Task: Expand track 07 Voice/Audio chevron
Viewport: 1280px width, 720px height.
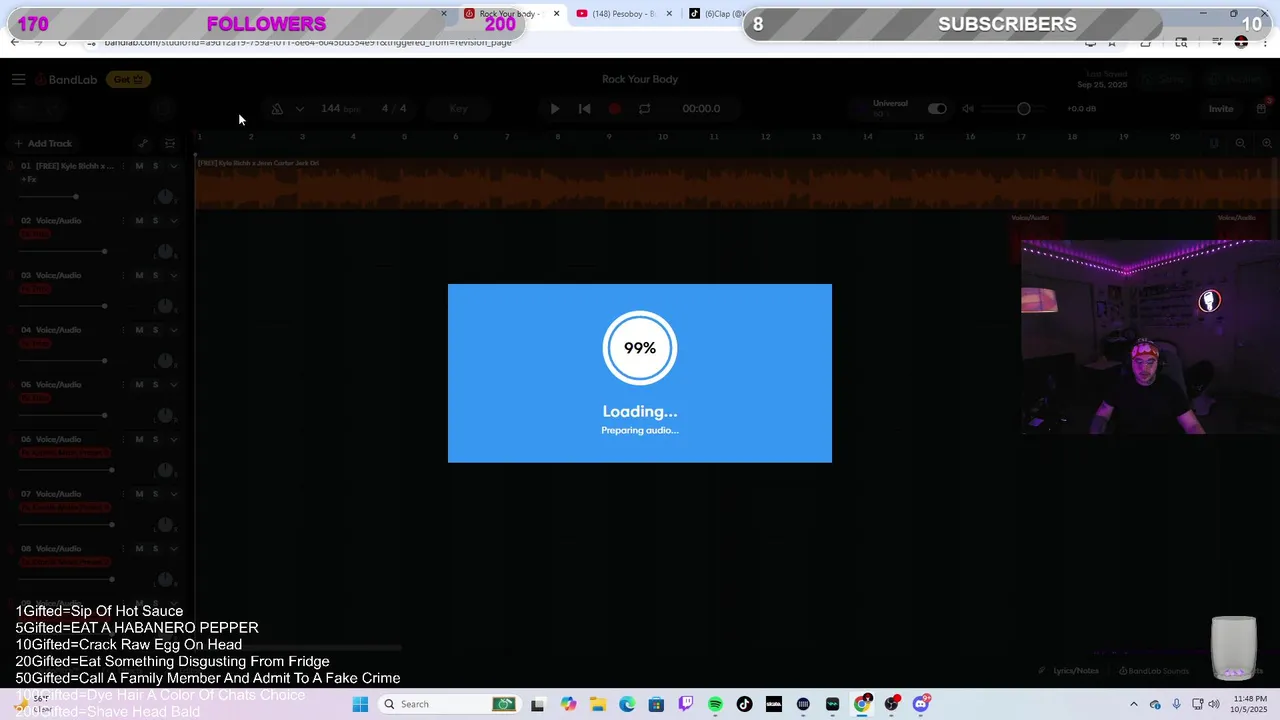Action: pos(173,494)
